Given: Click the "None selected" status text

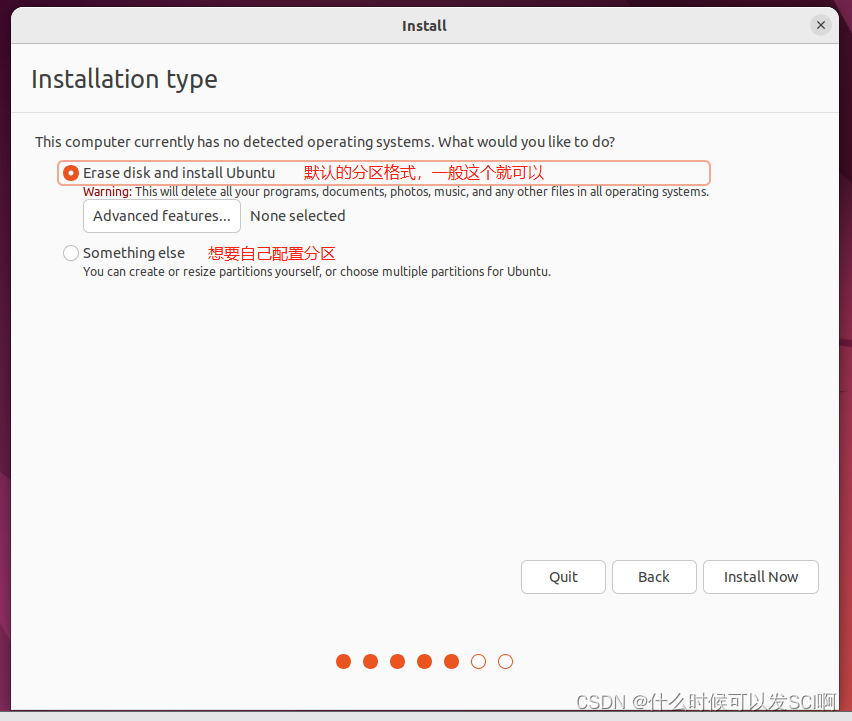Looking at the screenshot, I should [x=298, y=216].
